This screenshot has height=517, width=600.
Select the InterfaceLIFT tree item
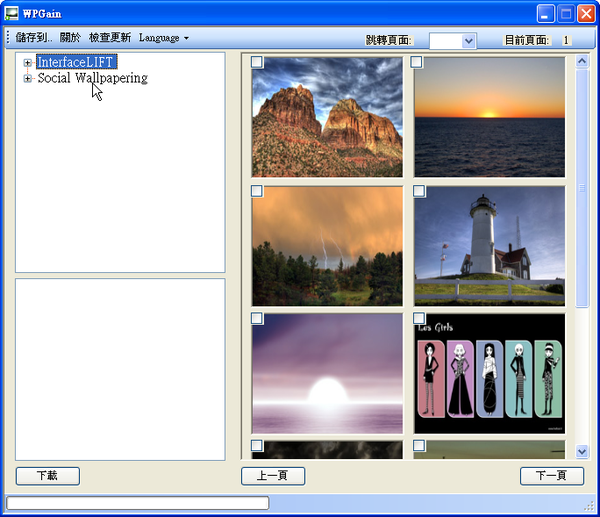(x=76, y=62)
